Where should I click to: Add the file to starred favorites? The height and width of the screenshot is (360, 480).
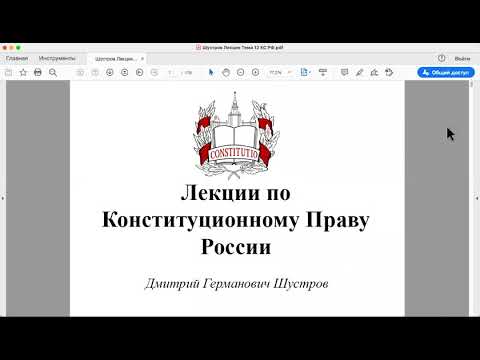(x=23, y=72)
